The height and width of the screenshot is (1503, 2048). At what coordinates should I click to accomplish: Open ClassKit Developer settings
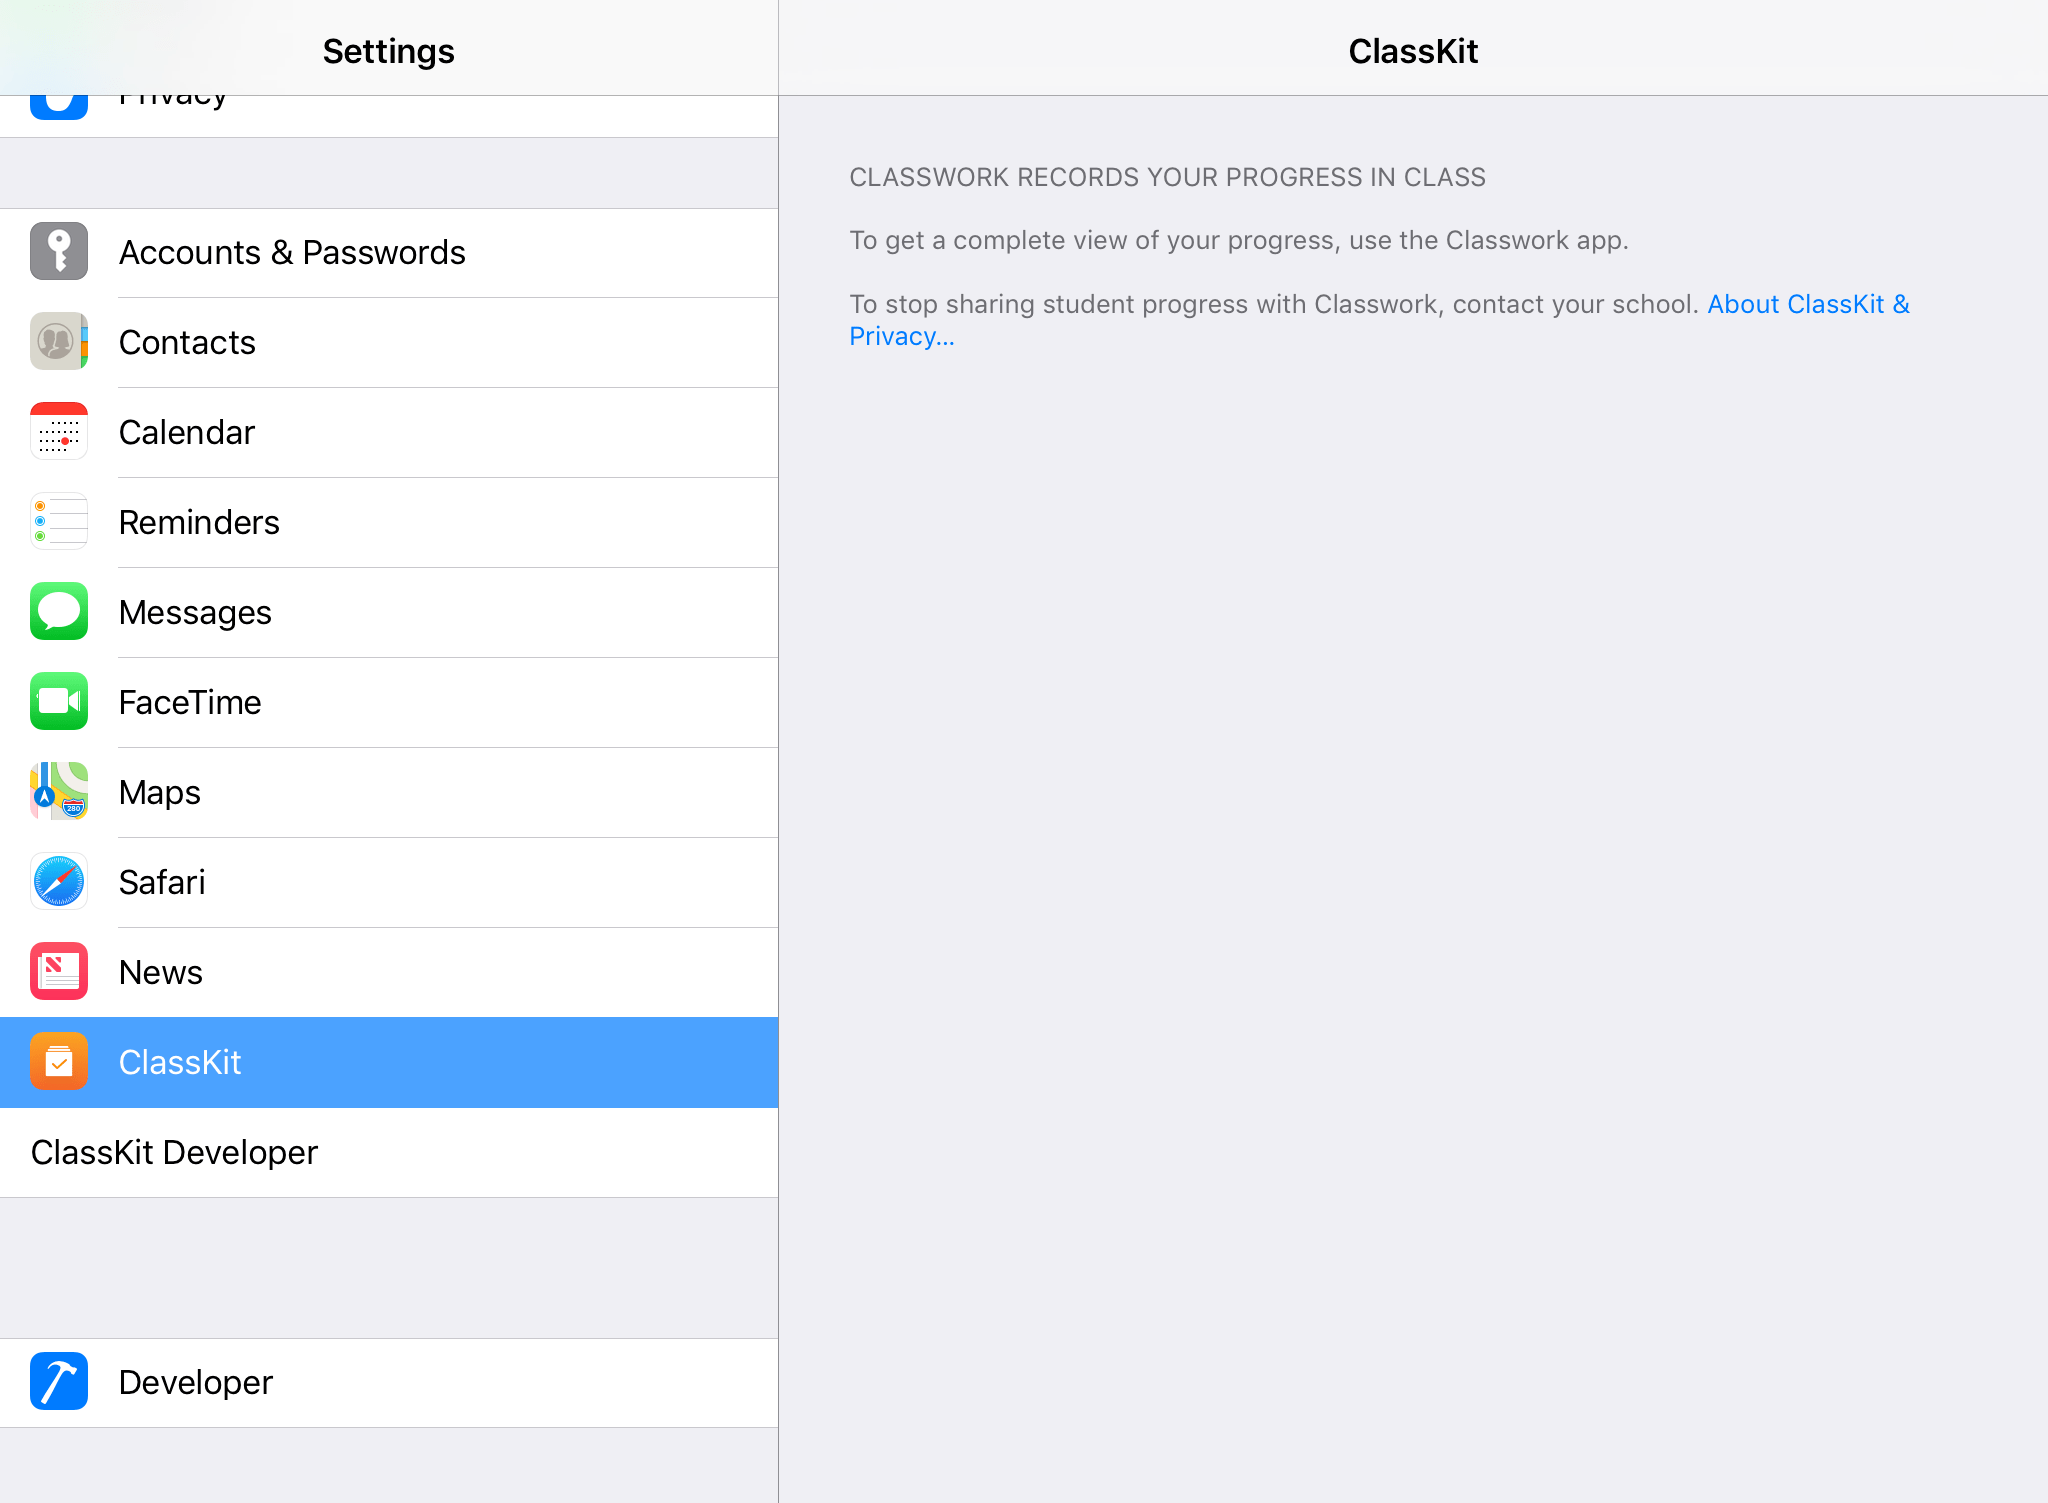coord(389,1152)
